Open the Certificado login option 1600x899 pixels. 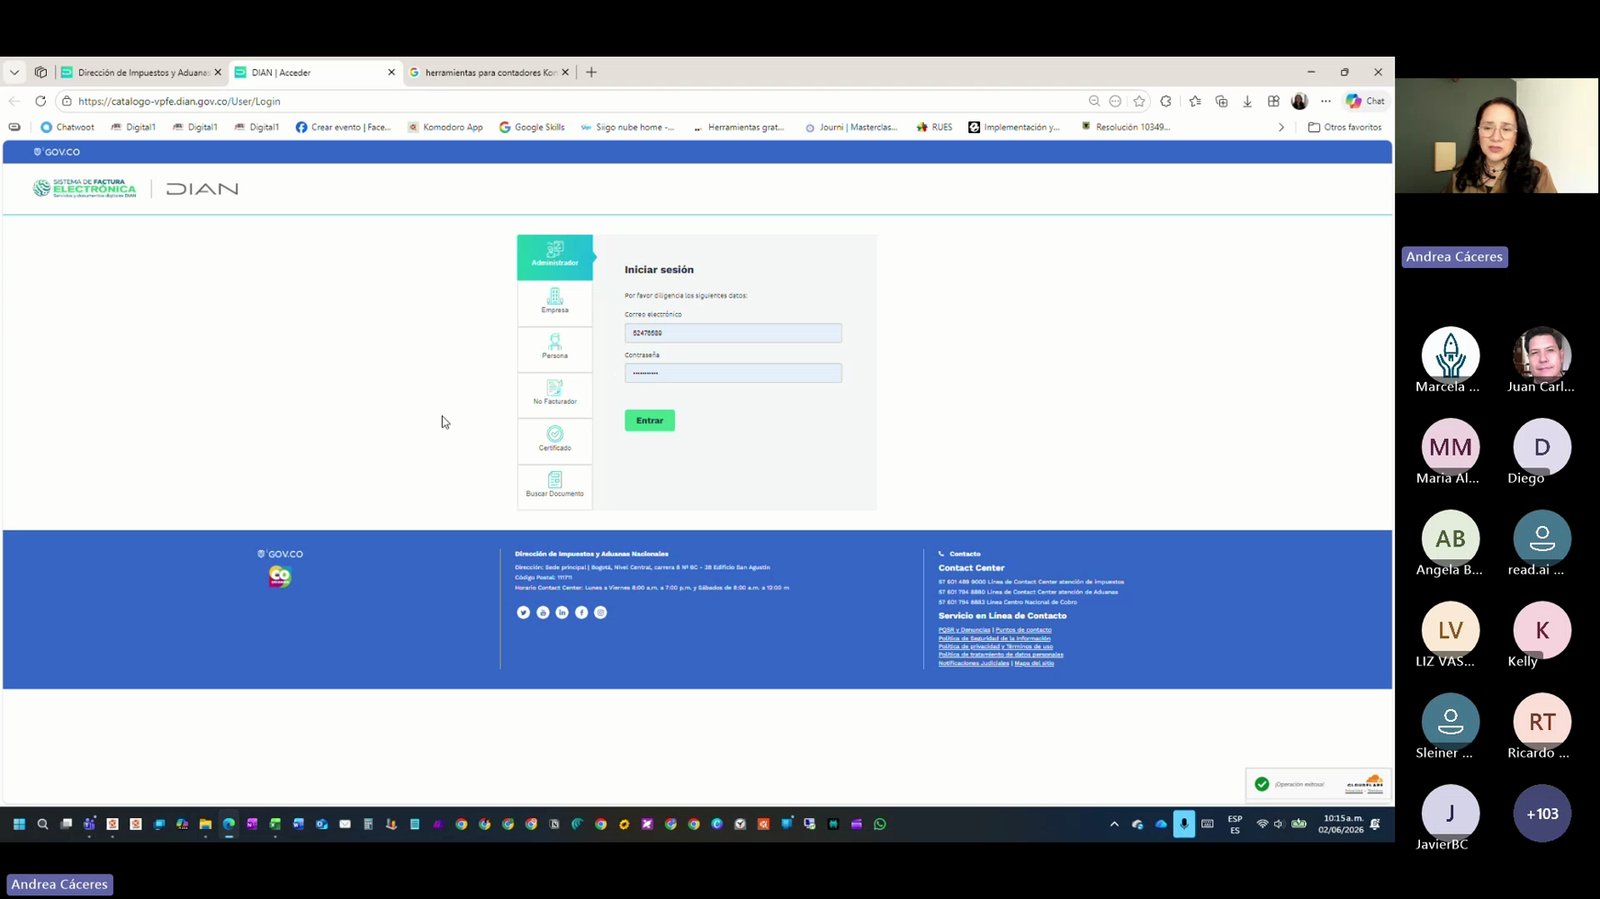click(555, 439)
